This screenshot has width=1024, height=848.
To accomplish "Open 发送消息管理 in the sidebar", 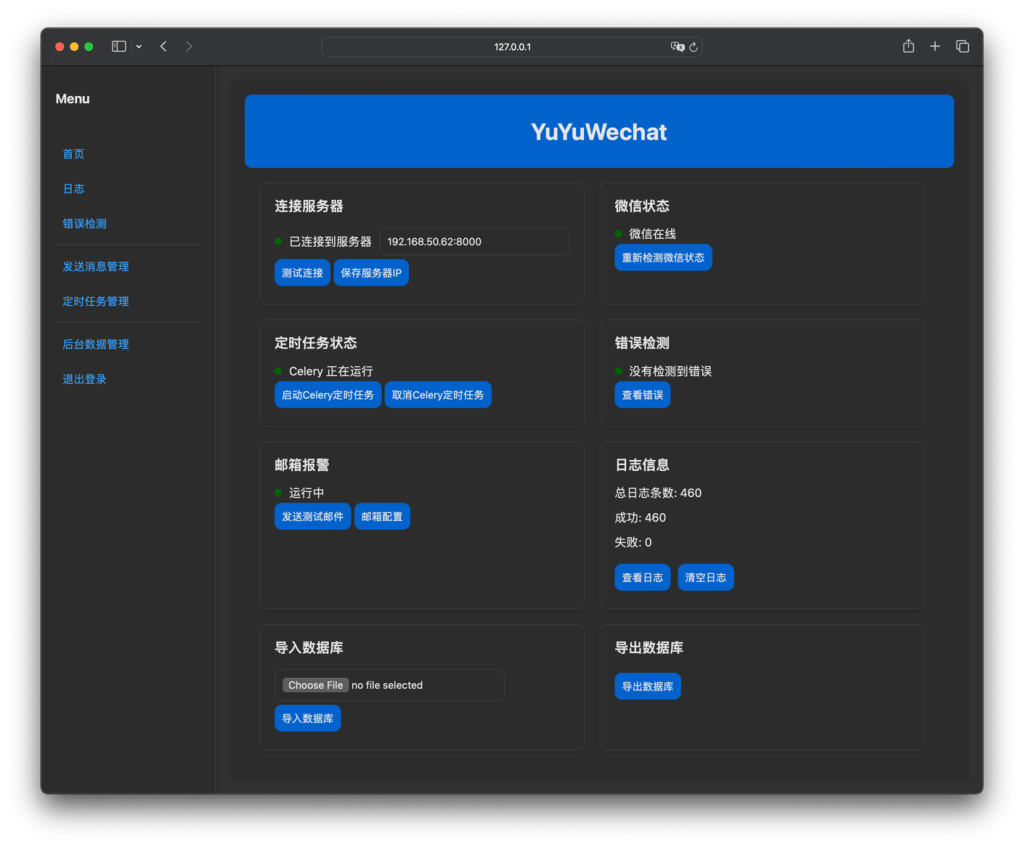I will pos(95,266).
